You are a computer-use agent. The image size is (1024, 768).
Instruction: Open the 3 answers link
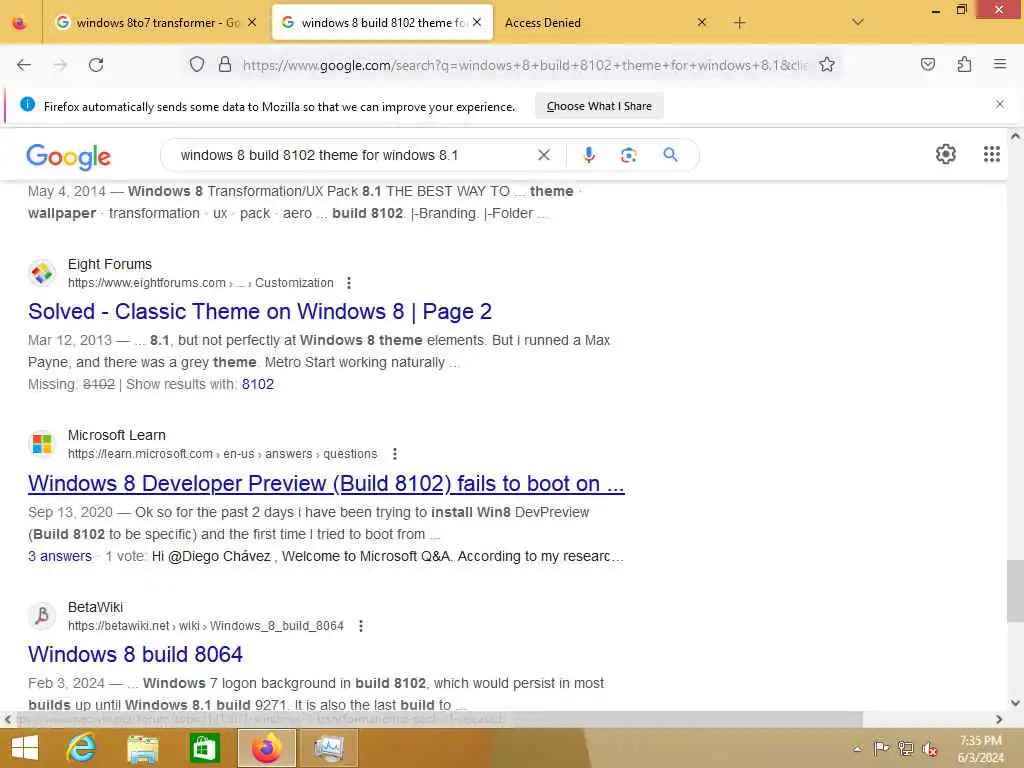59,556
